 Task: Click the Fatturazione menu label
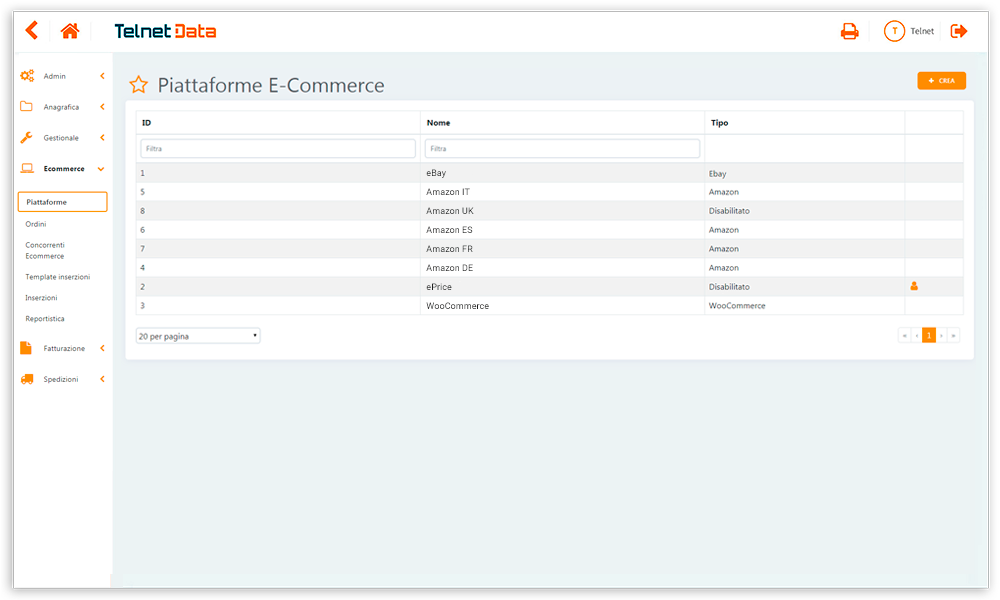pos(64,348)
